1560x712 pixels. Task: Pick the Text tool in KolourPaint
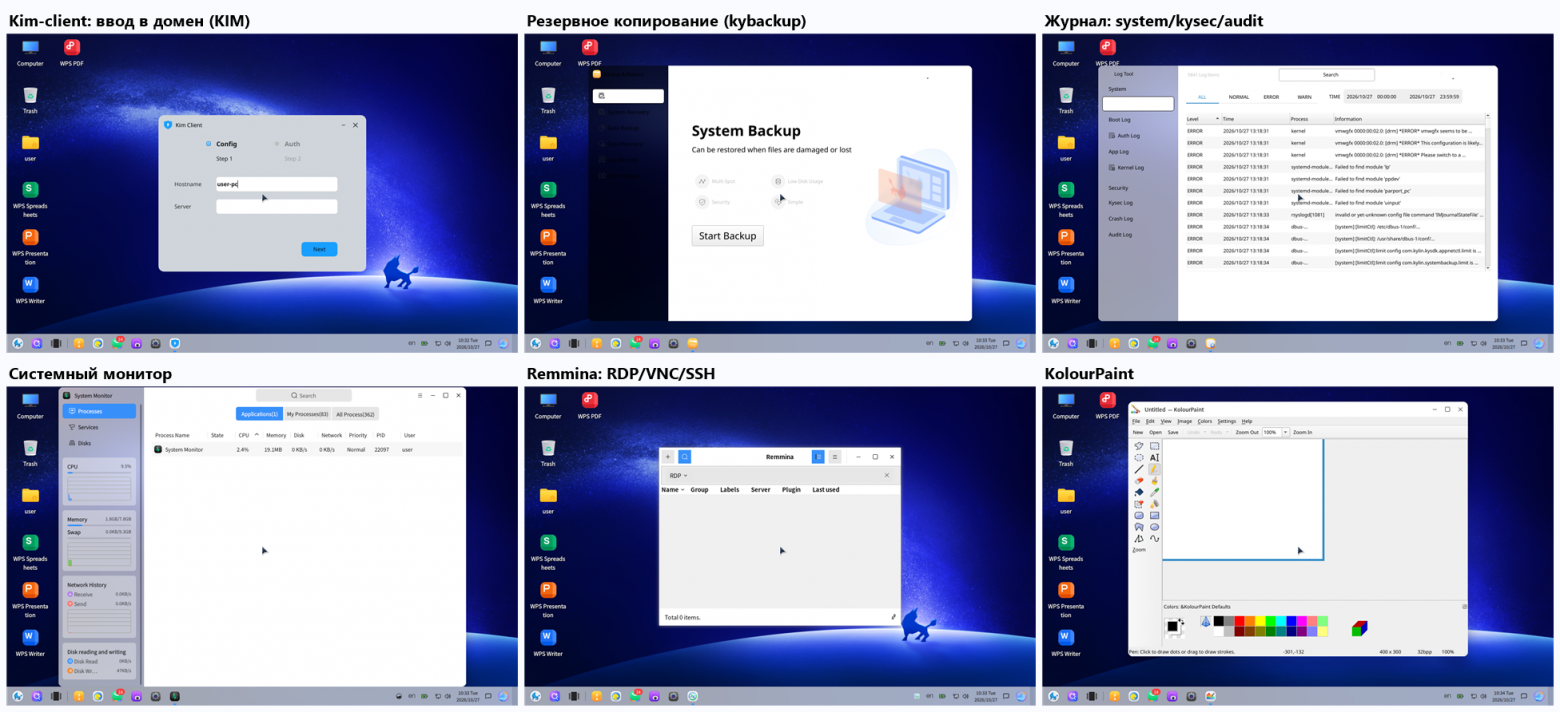[1154, 458]
